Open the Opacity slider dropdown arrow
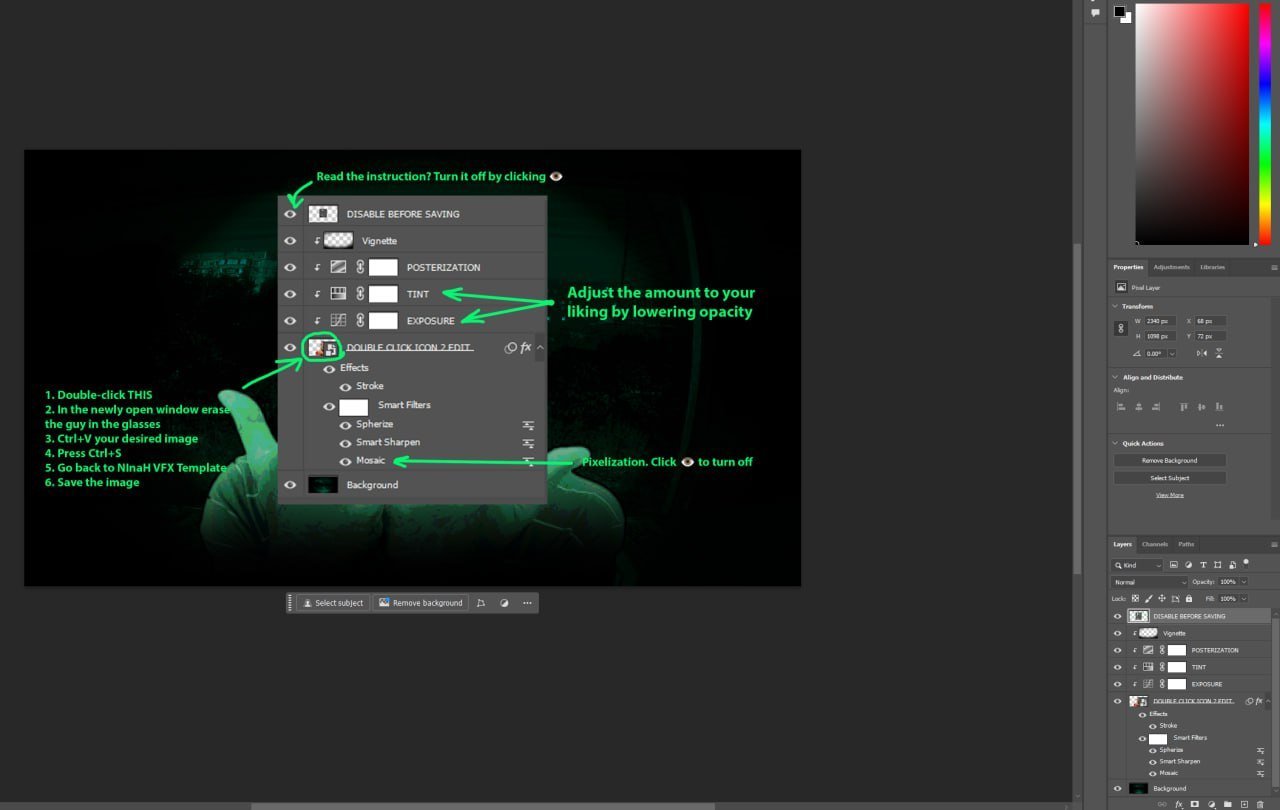The image size is (1280, 810). (1243, 582)
